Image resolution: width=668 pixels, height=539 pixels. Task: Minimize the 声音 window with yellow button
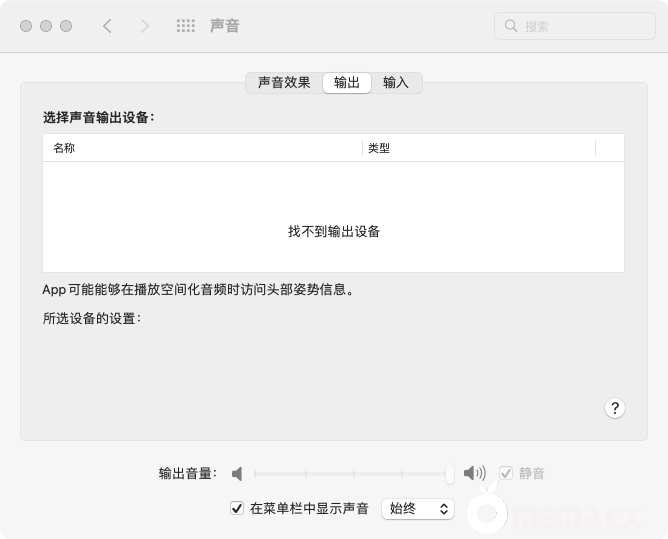tap(46, 26)
